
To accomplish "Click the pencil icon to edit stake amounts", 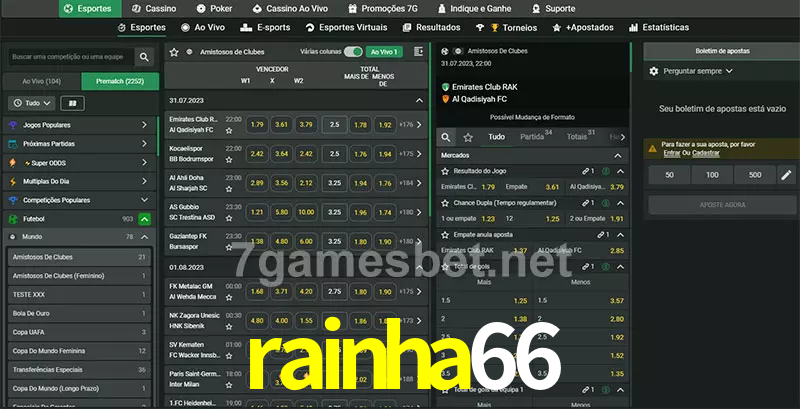I will pyautogui.click(x=786, y=175).
